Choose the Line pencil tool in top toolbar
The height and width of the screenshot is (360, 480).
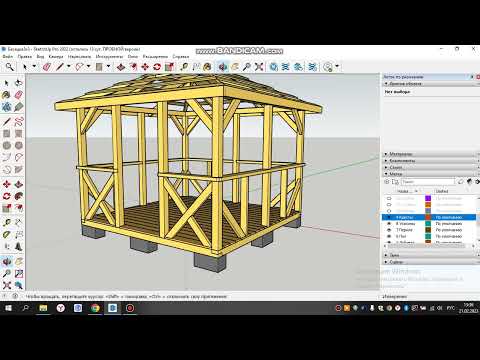[x=60, y=67]
